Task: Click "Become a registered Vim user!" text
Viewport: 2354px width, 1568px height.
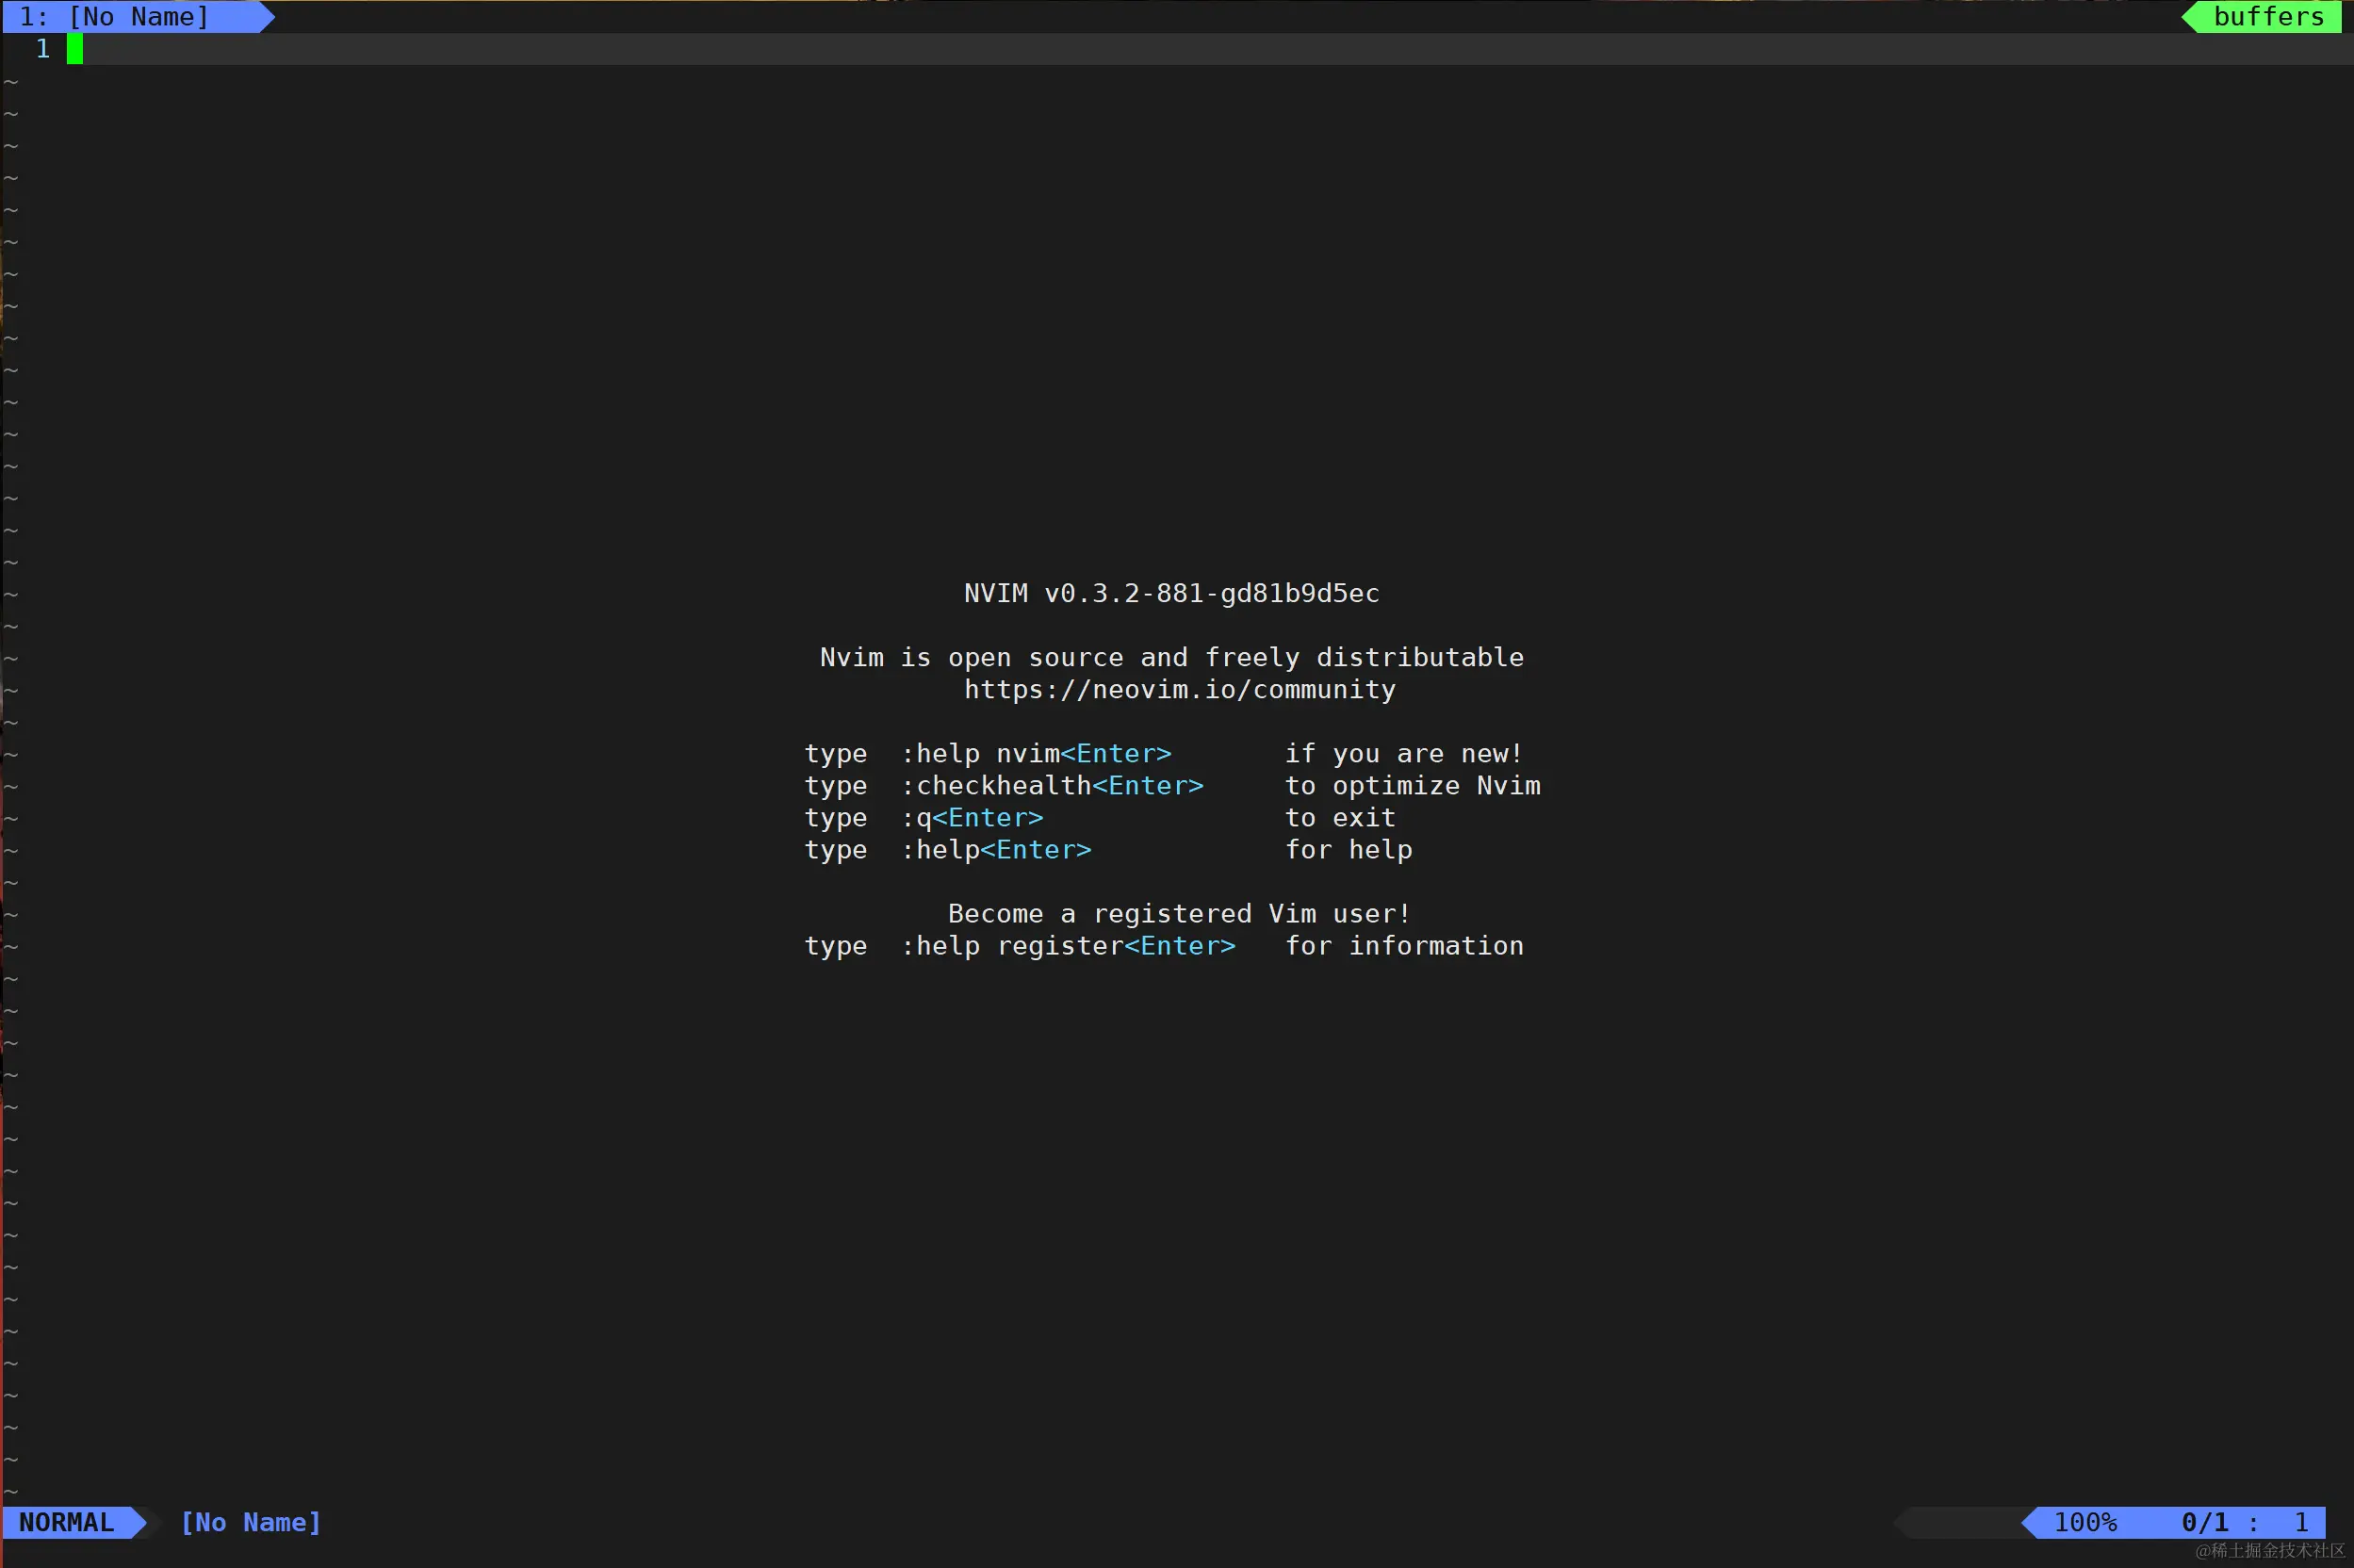Action: [x=1179, y=914]
